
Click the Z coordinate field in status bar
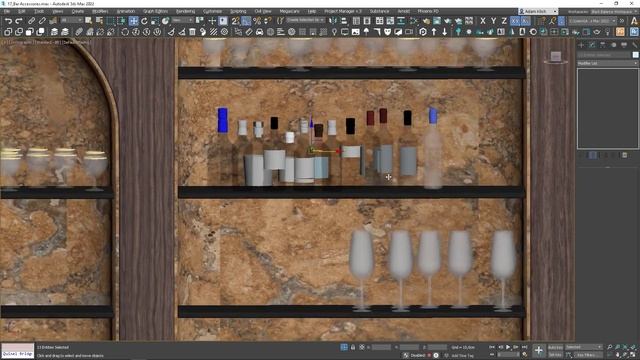[x=437, y=347]
